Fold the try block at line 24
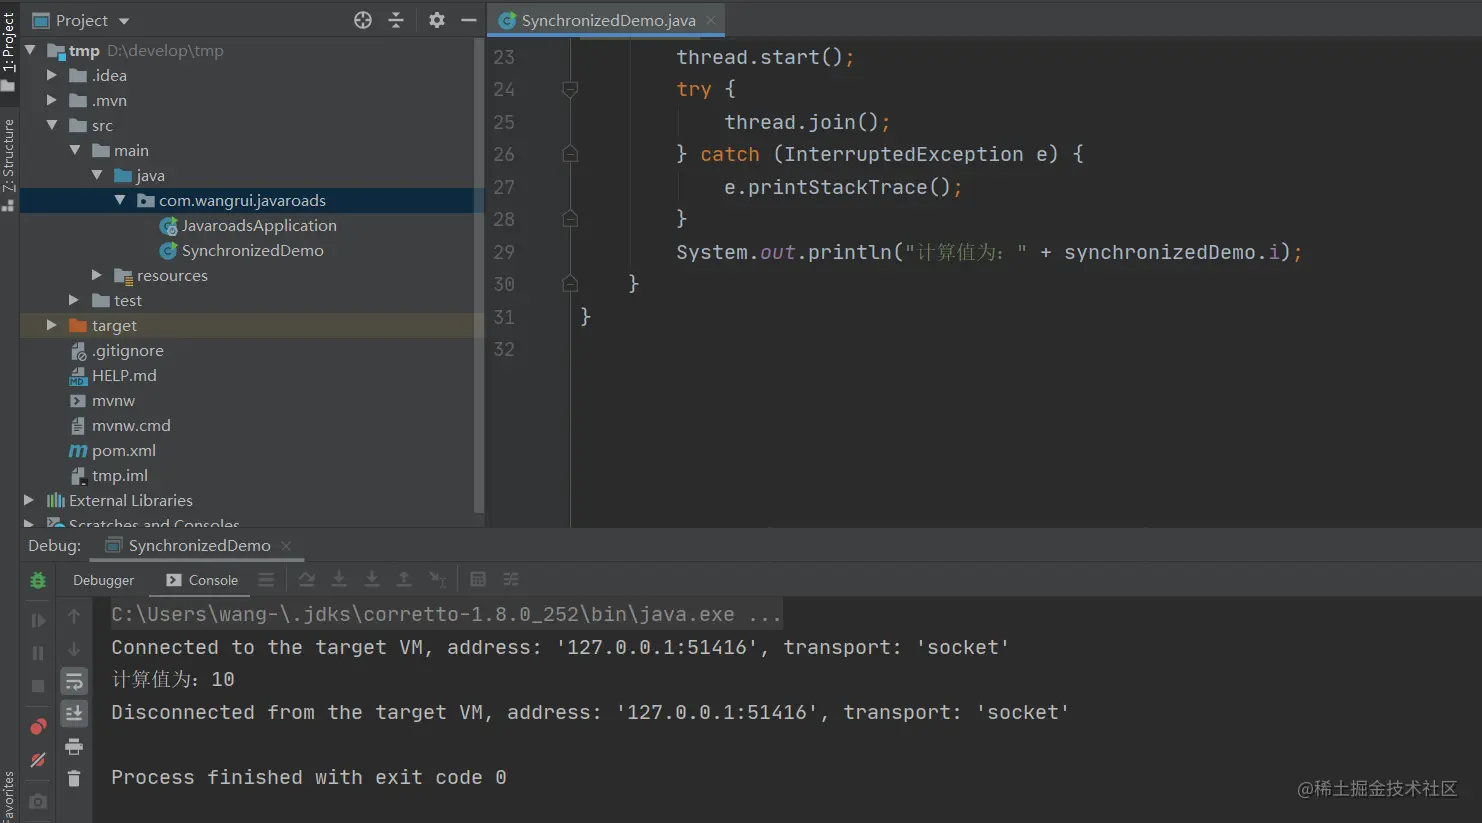 [x=570, y=89]
